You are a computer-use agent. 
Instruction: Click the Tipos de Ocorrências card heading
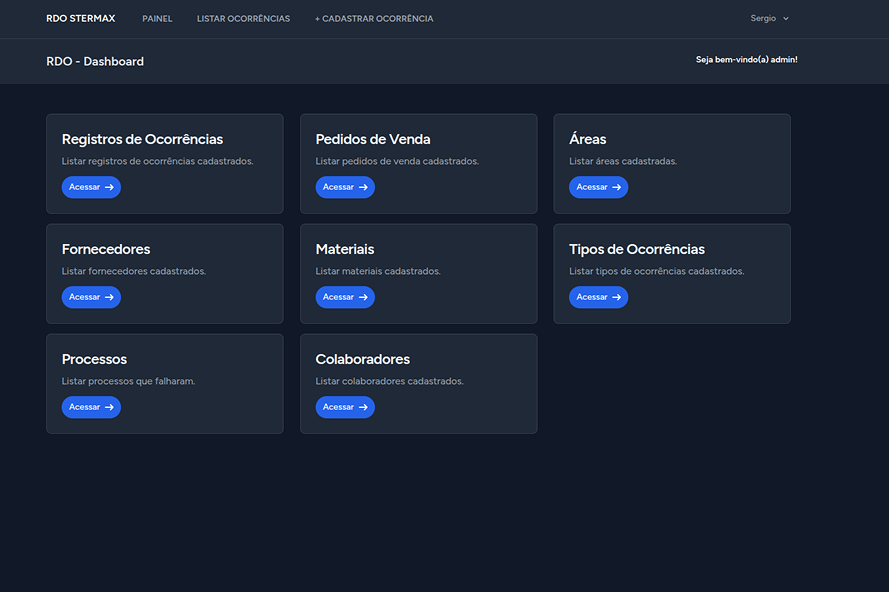click(636, 249)
